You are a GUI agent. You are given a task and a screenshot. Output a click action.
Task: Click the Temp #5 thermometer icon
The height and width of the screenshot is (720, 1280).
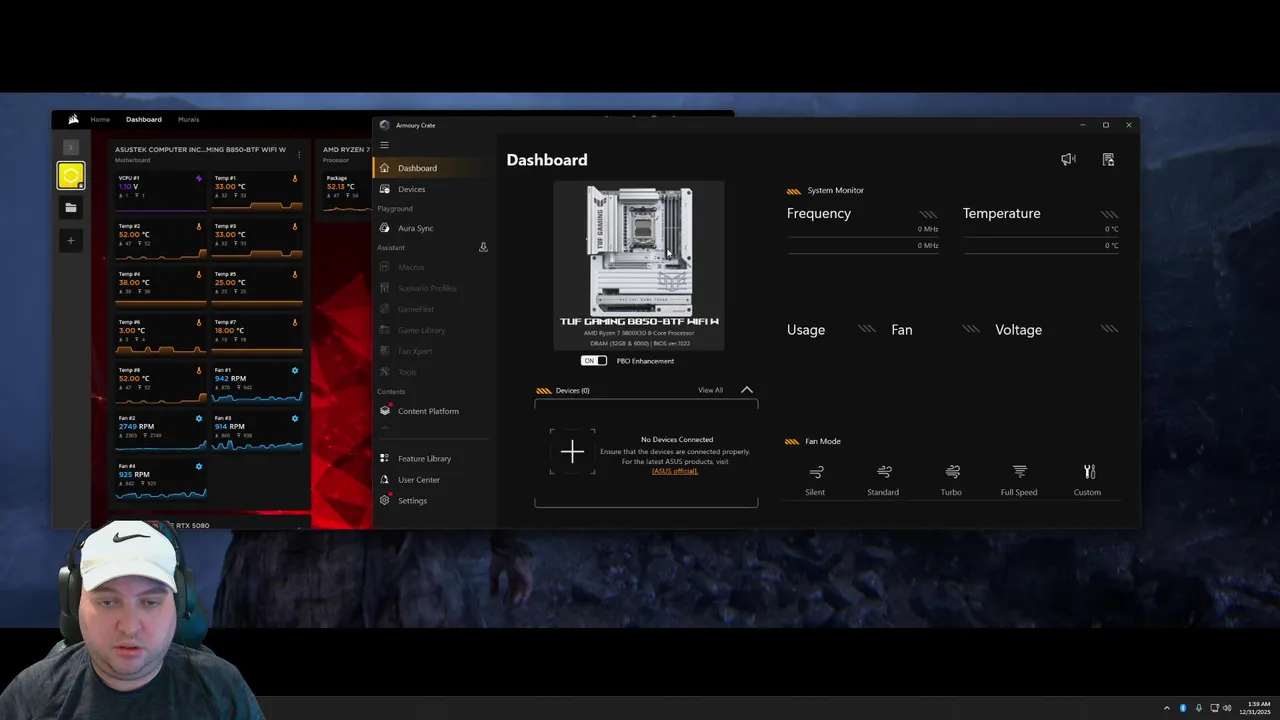[295, 274]
